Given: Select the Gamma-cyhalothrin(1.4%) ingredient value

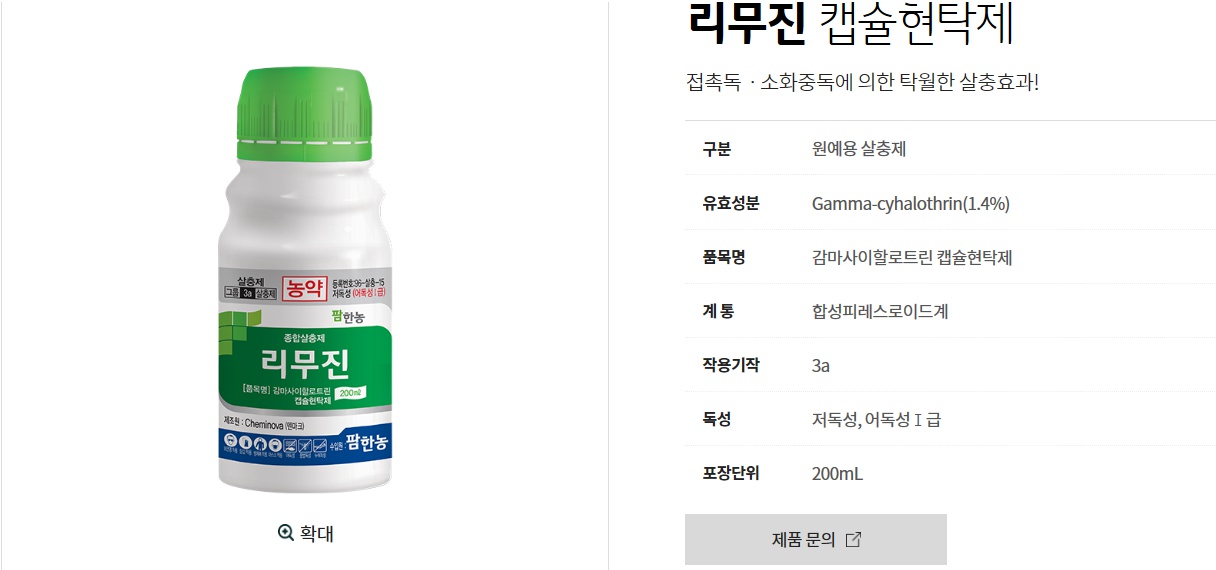Looking at the screenshot, I should click(911, 204).
